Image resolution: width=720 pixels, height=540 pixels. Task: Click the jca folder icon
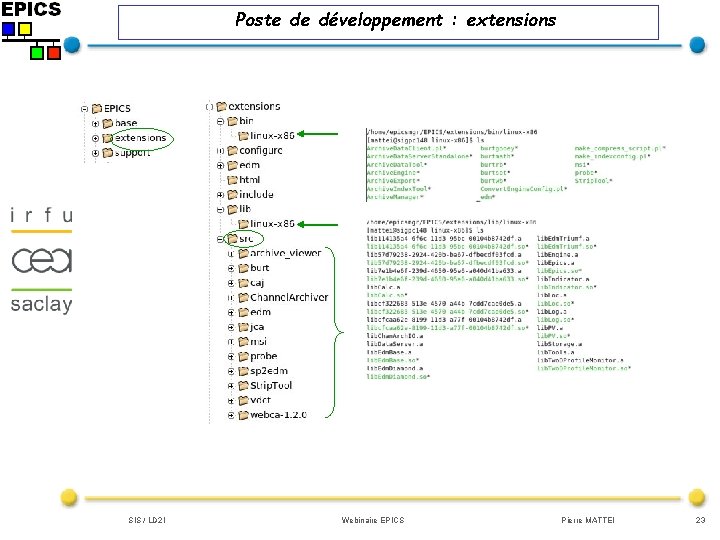pos(243,327)
